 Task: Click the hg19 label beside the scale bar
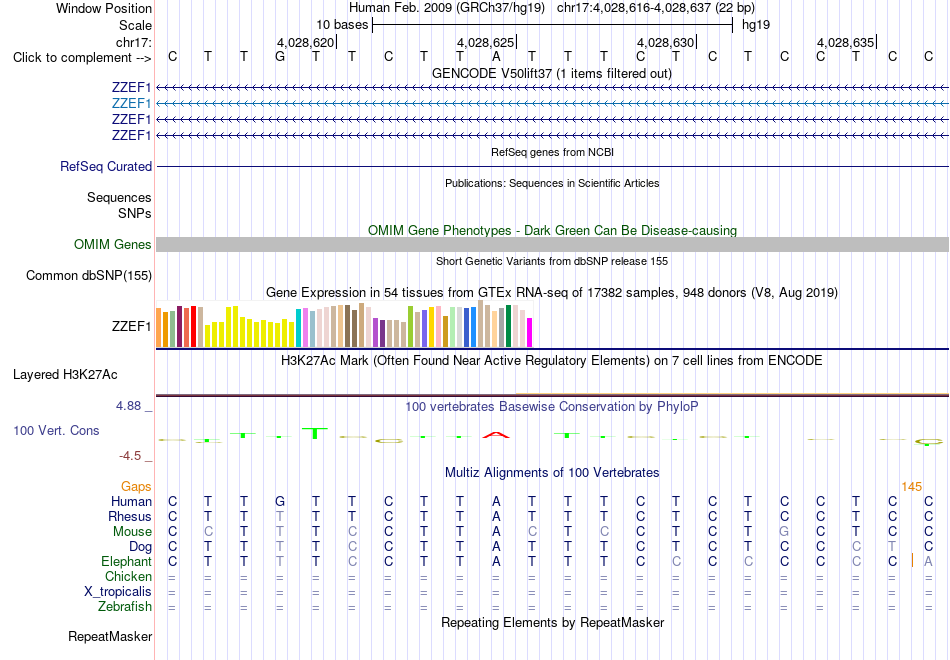click(756, 25)
